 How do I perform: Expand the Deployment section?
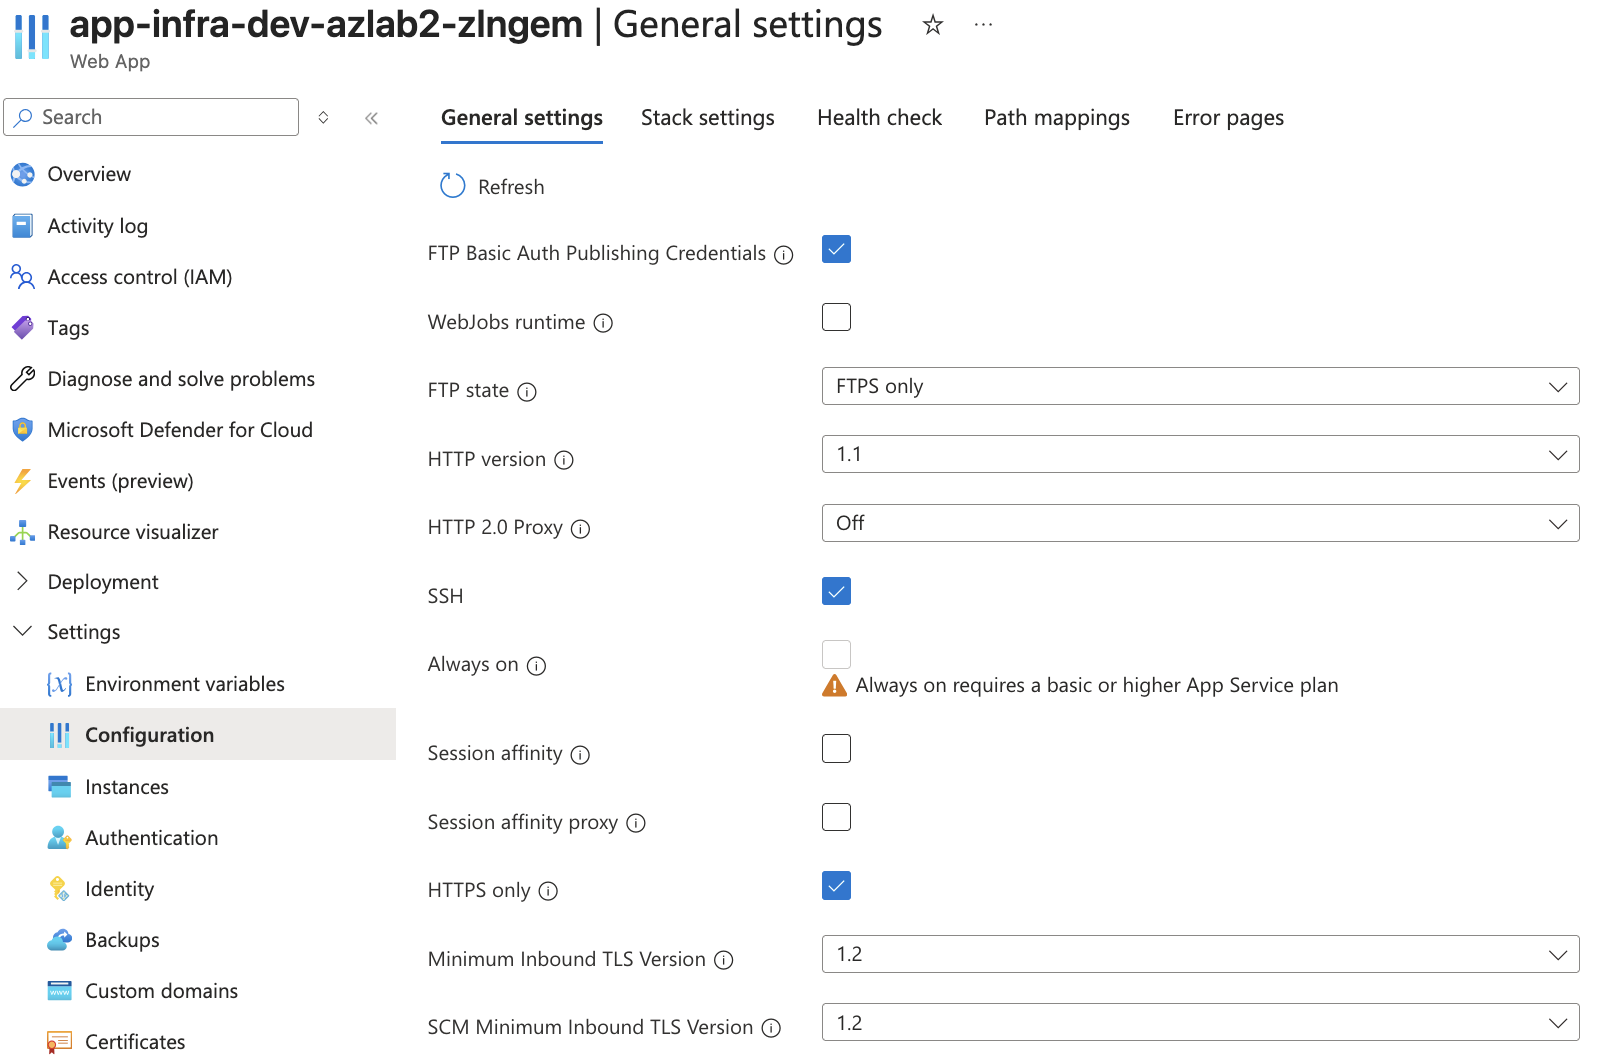tap(22, 581)
